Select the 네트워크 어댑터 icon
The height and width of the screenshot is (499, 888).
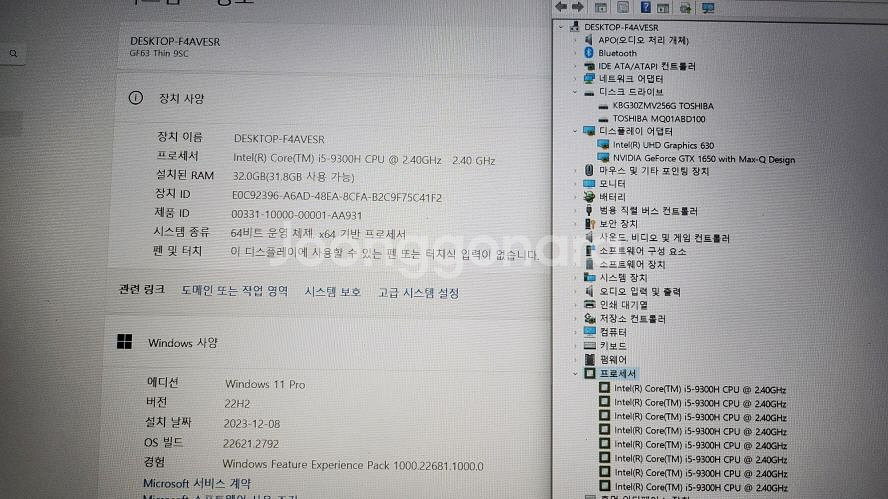589,78
